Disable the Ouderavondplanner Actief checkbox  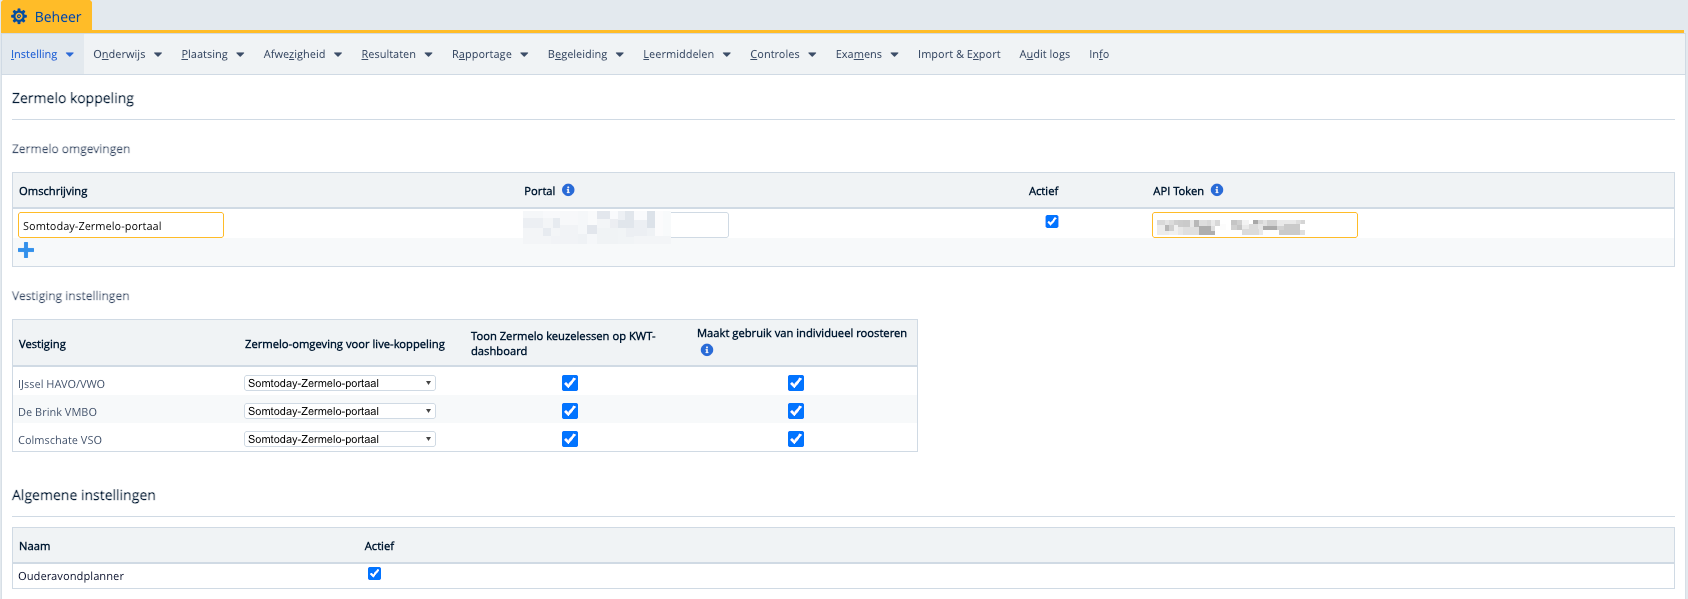pyautogui.click(x=375, y=574)
